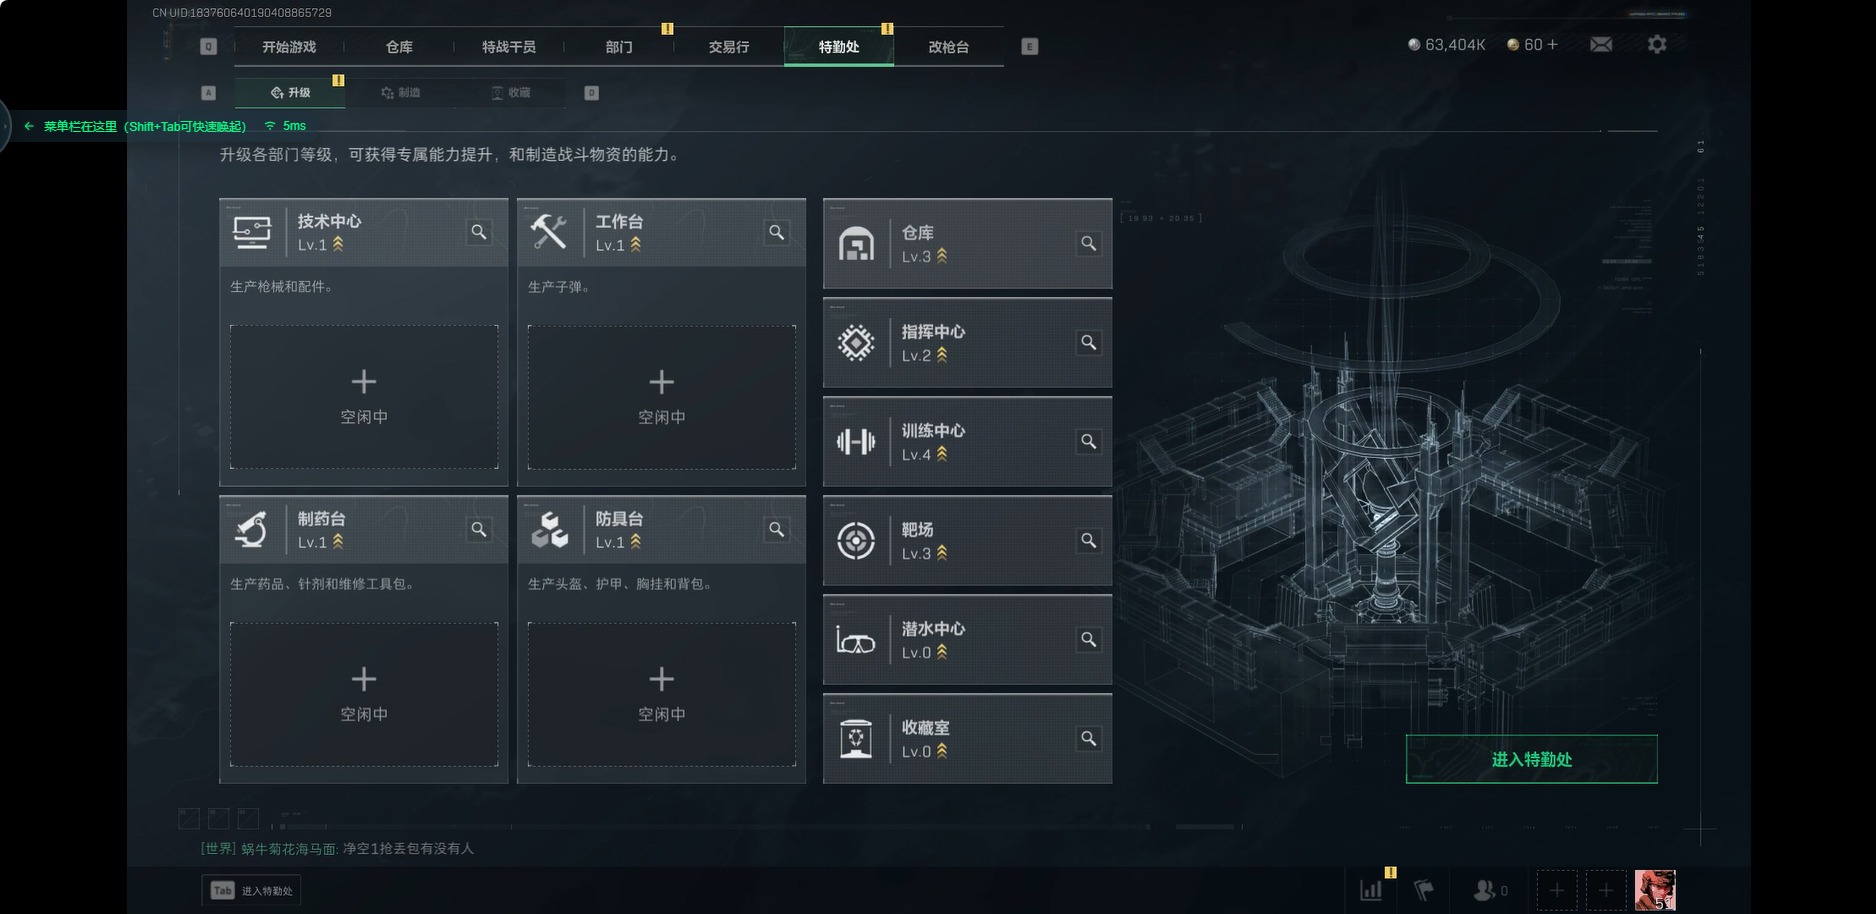
Task: Select the 制造 sub-tab
Action: (x=401, y=93)
